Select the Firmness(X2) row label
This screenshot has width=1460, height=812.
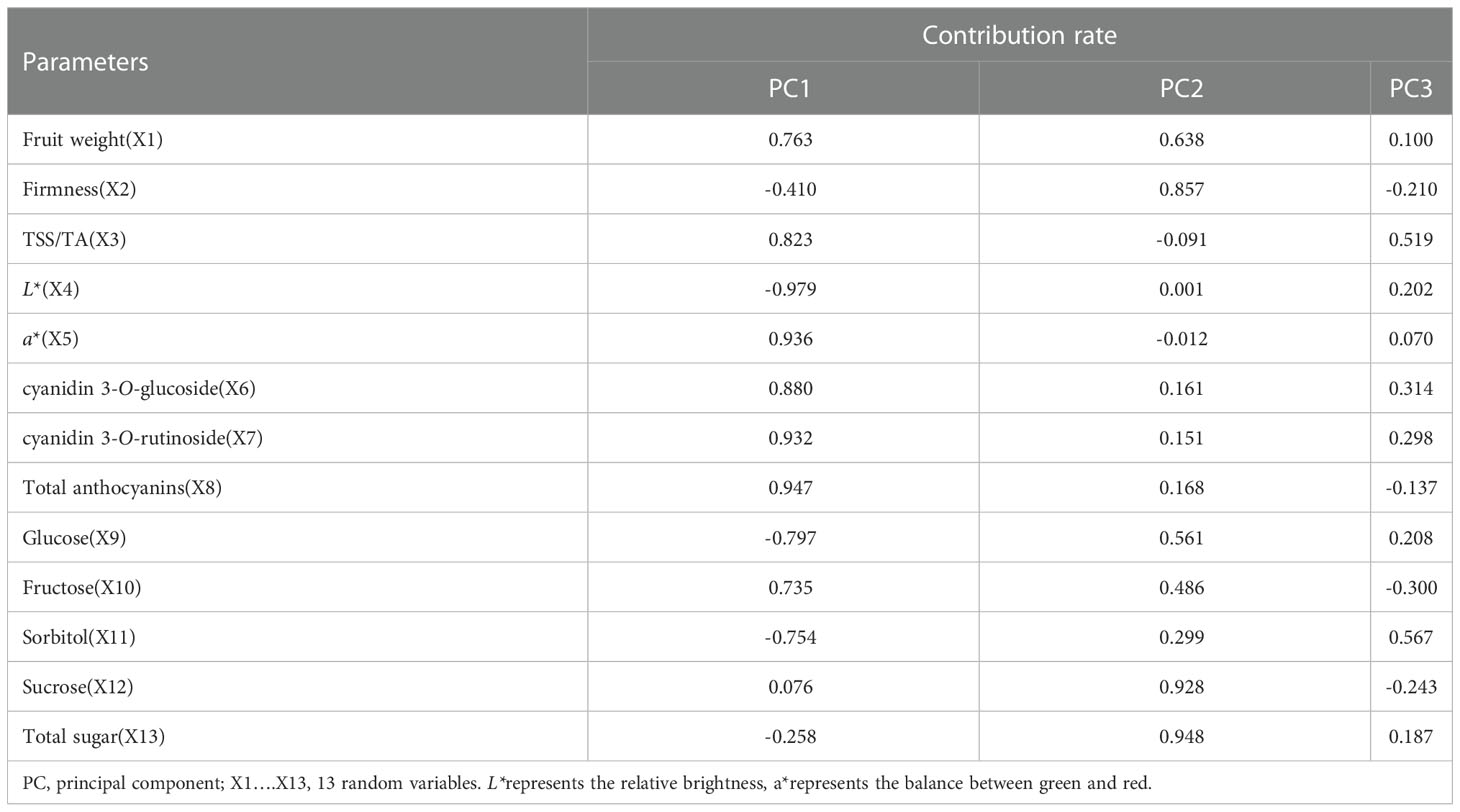[79, 189]
